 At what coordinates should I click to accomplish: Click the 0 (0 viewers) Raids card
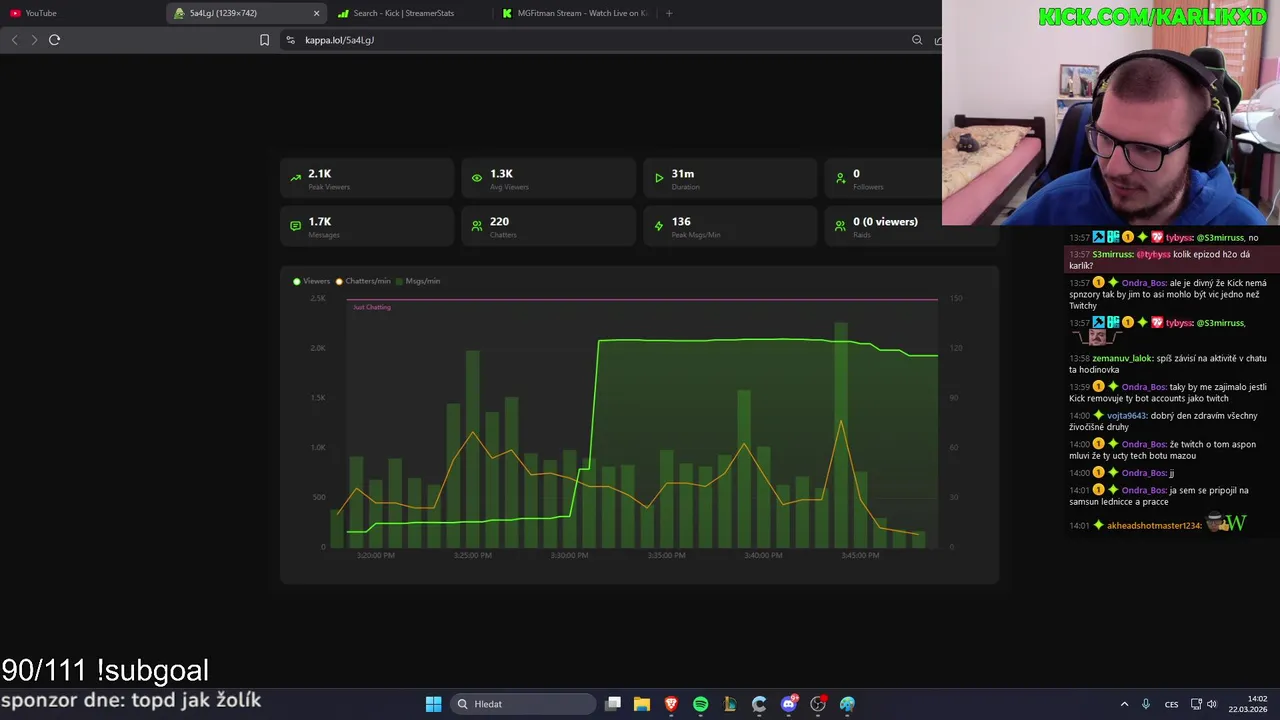(x=912, y=226)
